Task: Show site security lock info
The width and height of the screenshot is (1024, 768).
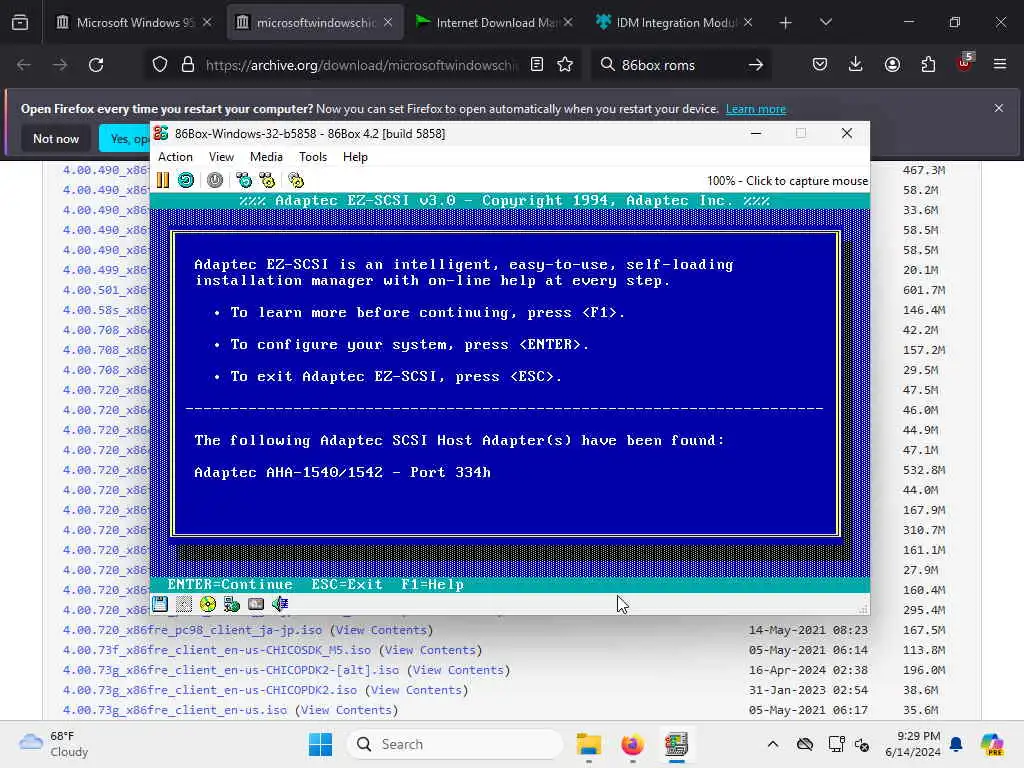Action: [188, 65]
